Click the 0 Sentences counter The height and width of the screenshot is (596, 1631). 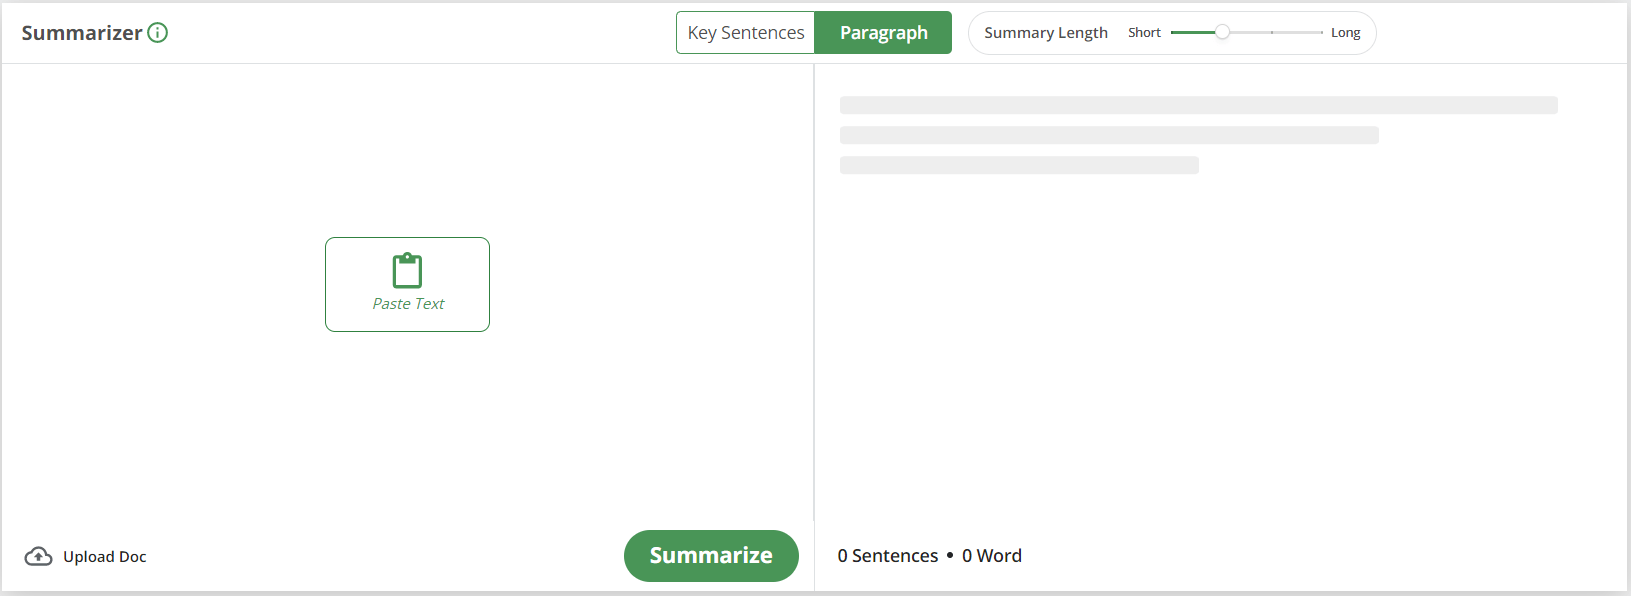pos(887,555)
